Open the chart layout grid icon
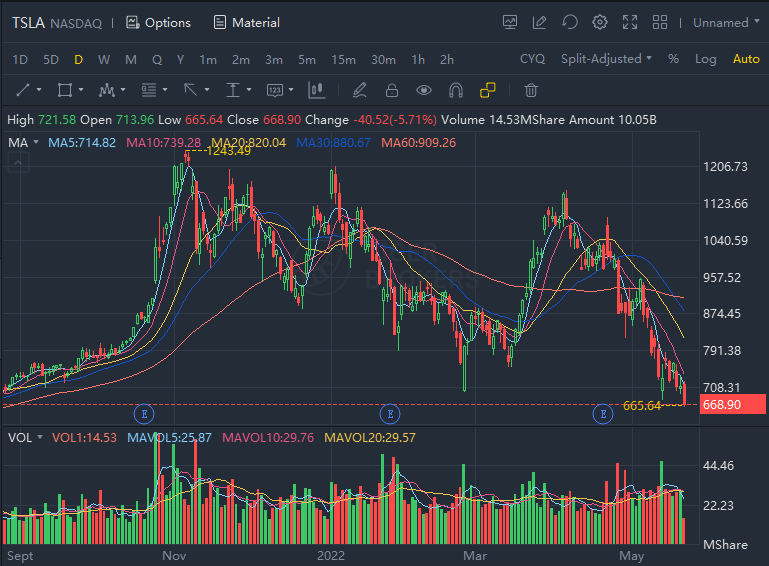769x566 pixels. [660, 22]
